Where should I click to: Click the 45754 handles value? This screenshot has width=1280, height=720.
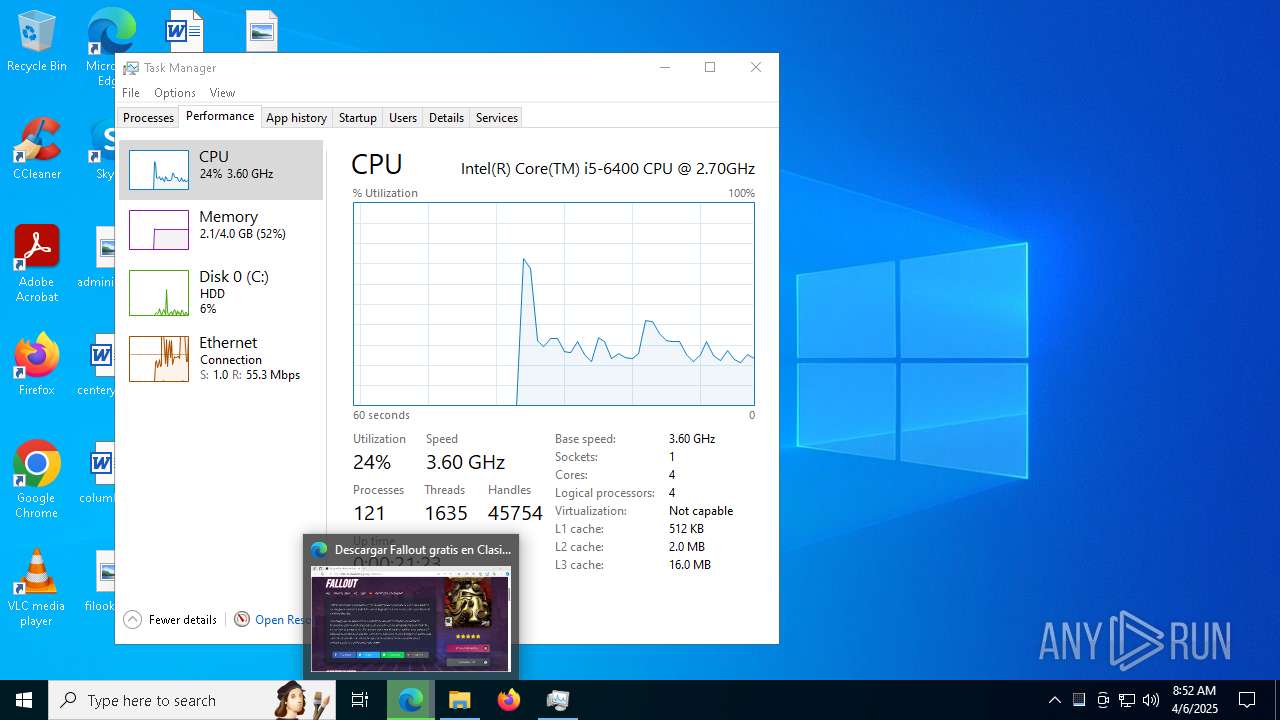click(515, 513)
